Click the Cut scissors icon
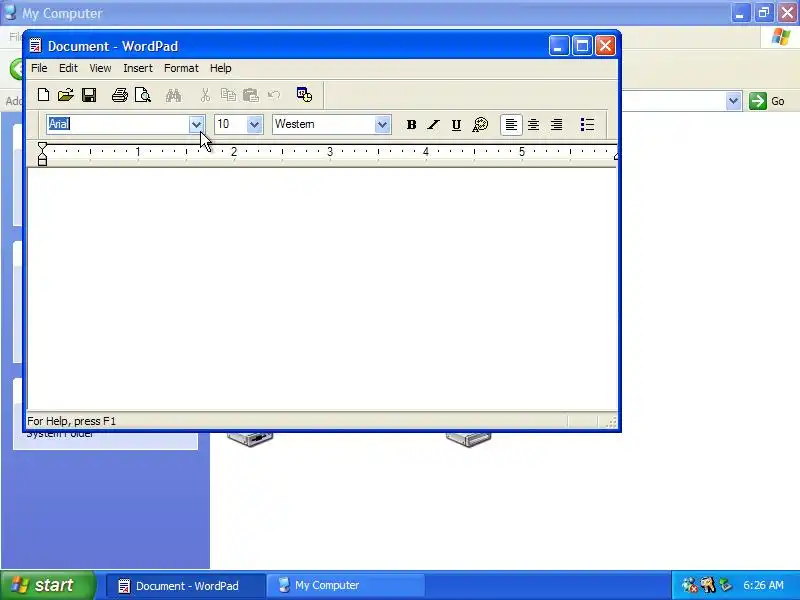800x600 pixels. coord(205,95)
